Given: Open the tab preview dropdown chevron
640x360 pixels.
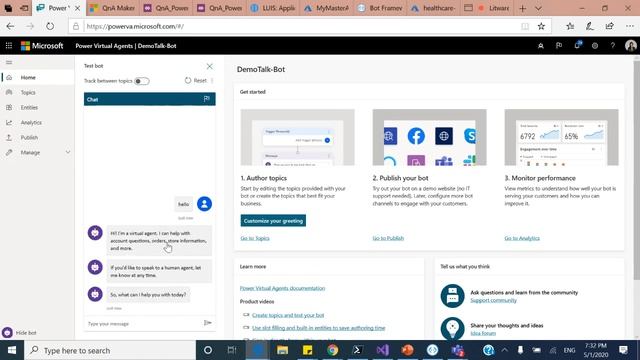Looking at the screenshot, I should (x=538, y=8).
